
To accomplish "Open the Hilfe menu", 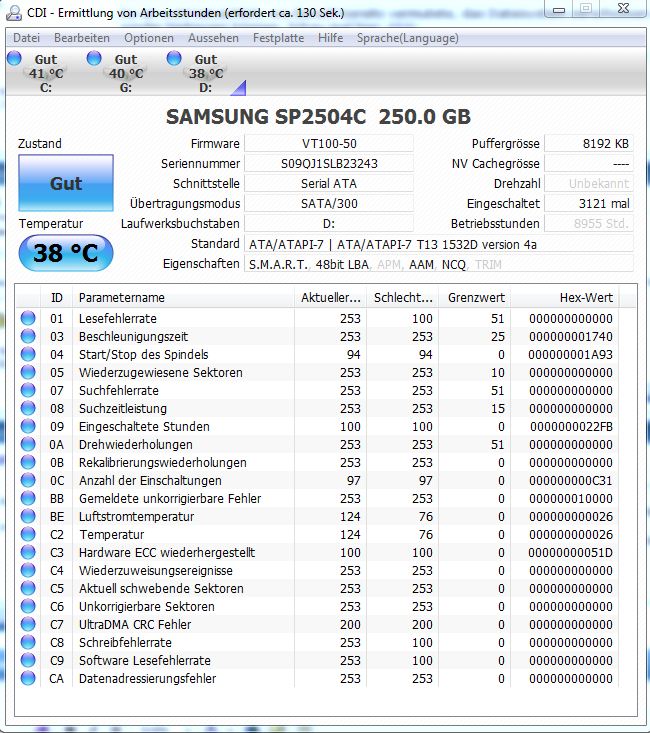I will (330, 38).
